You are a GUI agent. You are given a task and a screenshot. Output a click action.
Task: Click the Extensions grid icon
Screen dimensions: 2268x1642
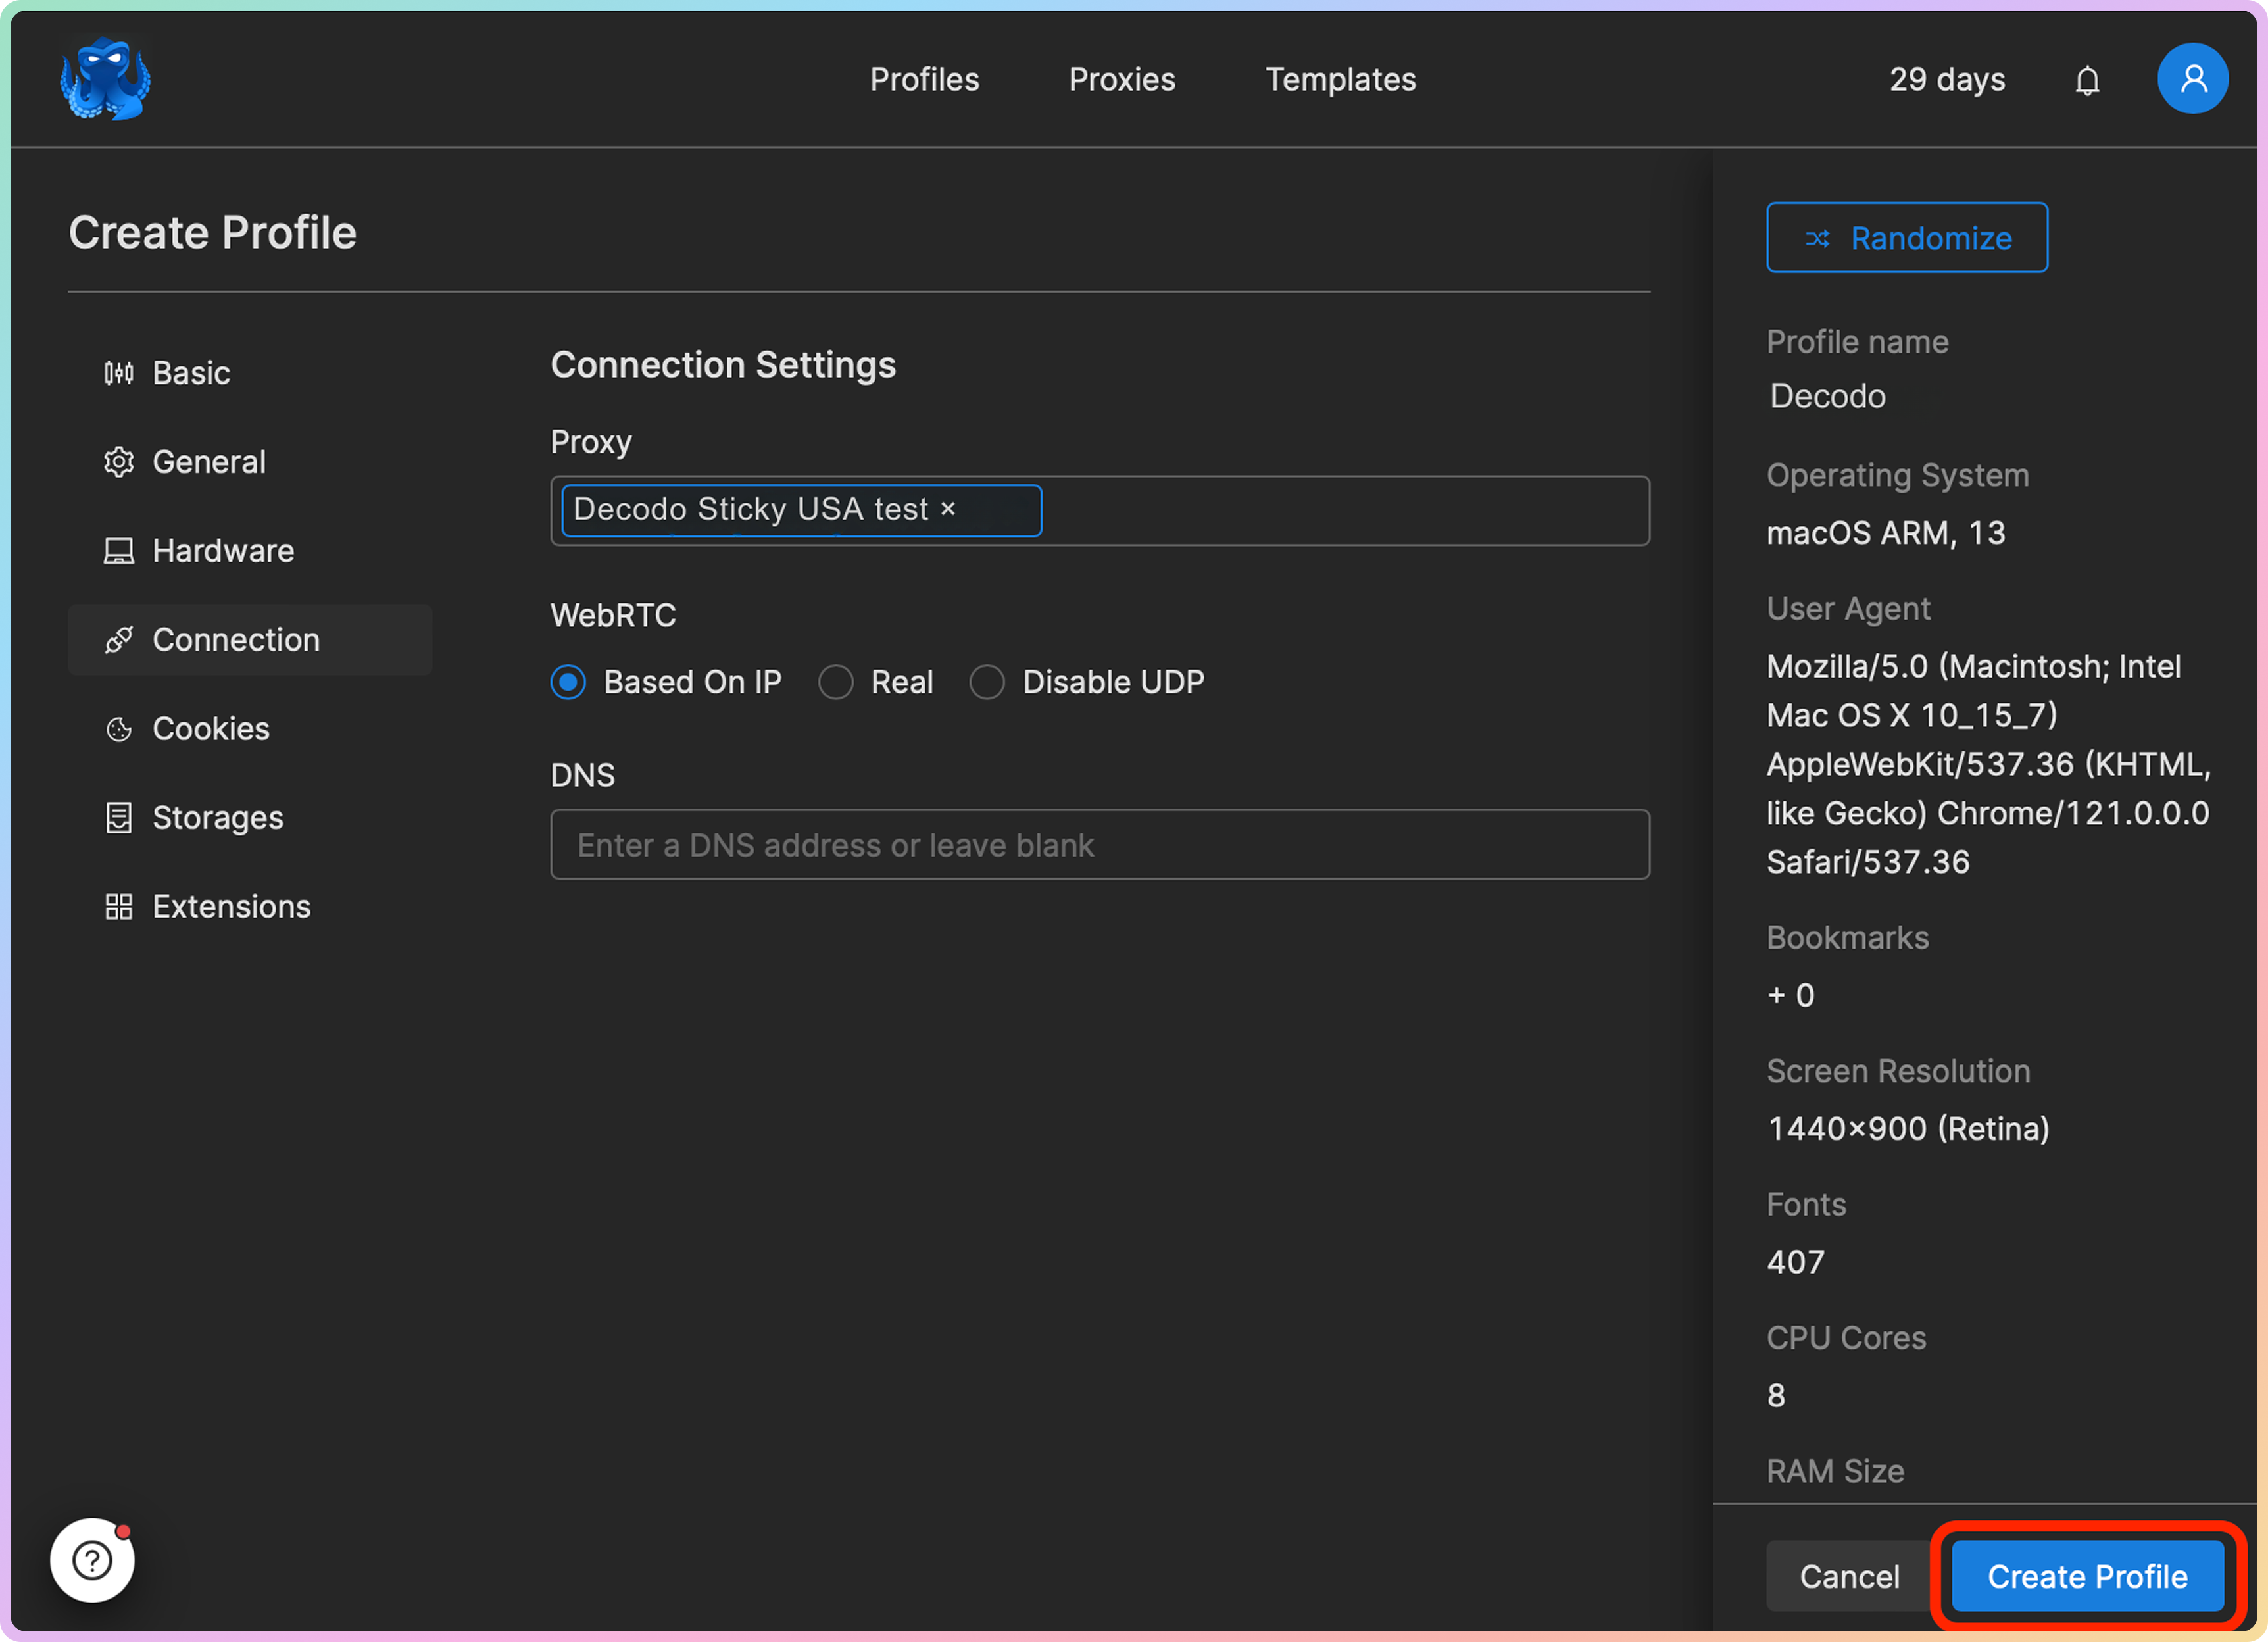[119, 907]
